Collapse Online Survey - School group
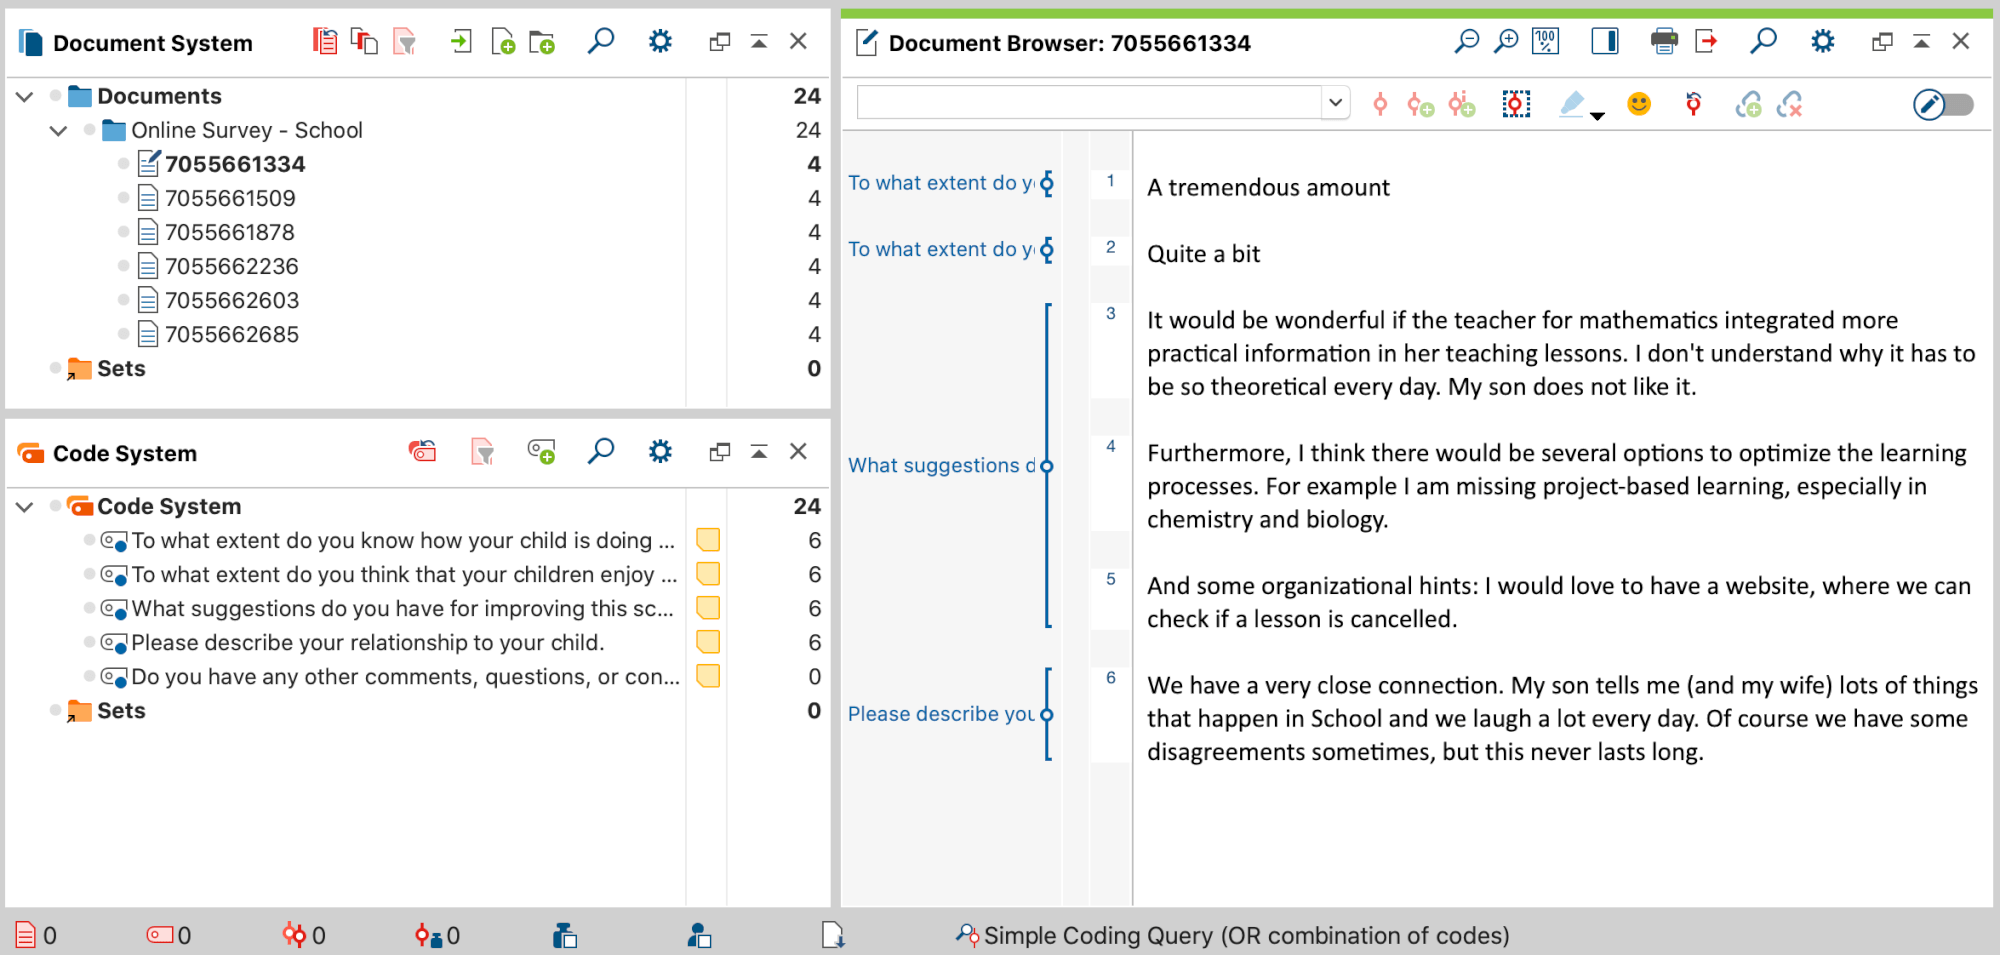2000x955 pixels. (x=58, y=130)
